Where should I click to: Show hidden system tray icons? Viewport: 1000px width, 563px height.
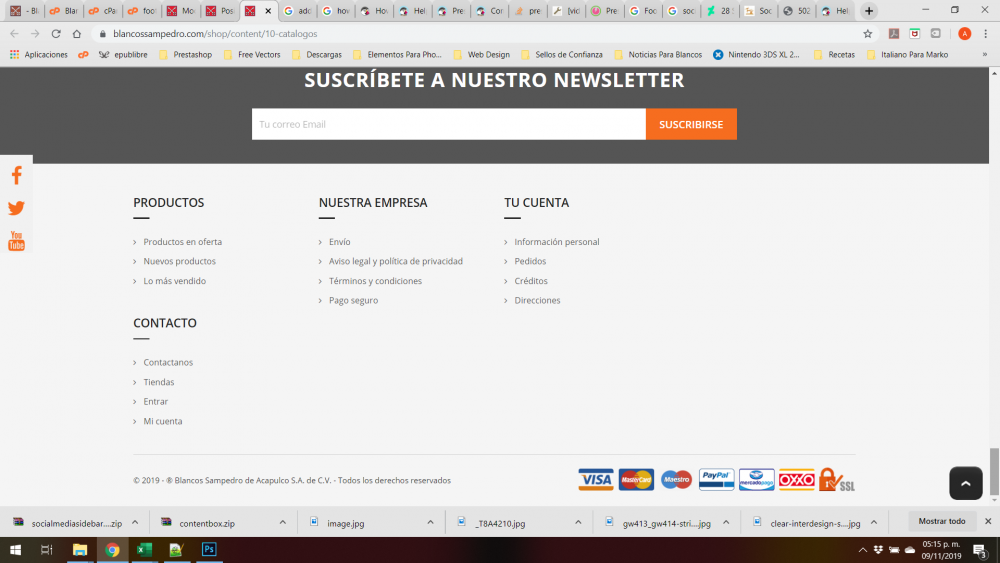(x=862, y=550)
